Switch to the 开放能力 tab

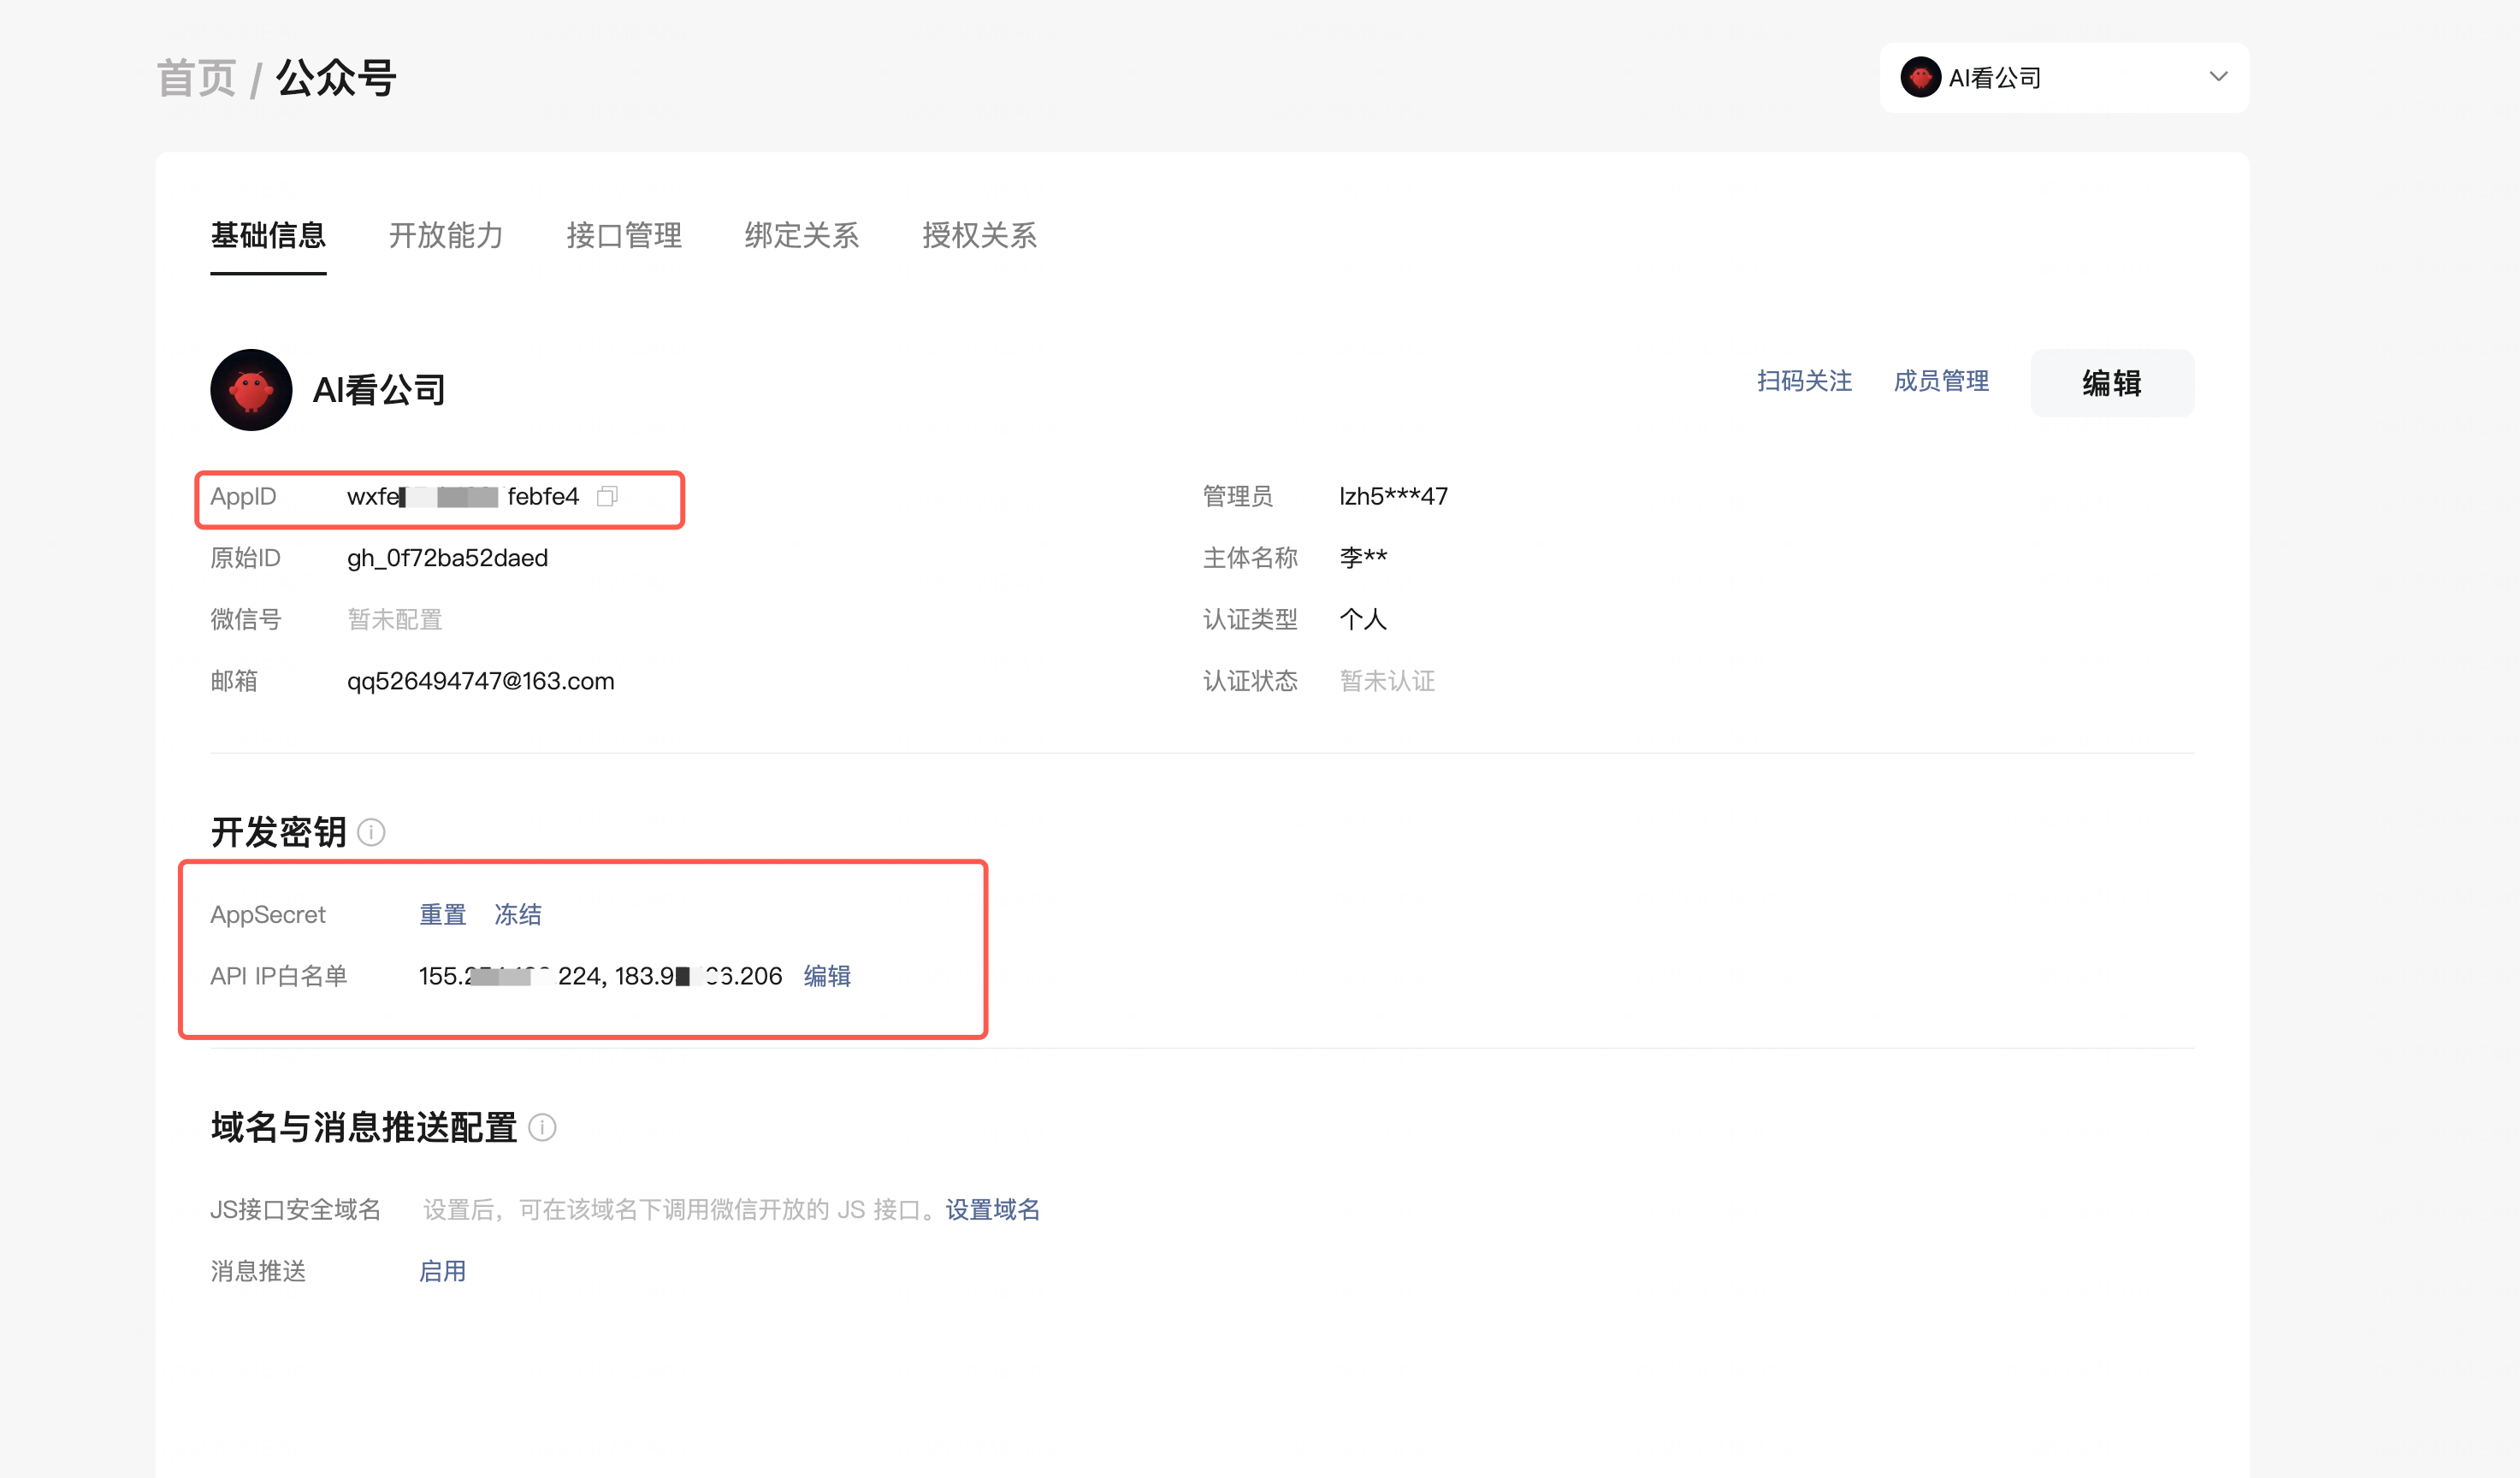pyautogui.click(x=446, y=236)
